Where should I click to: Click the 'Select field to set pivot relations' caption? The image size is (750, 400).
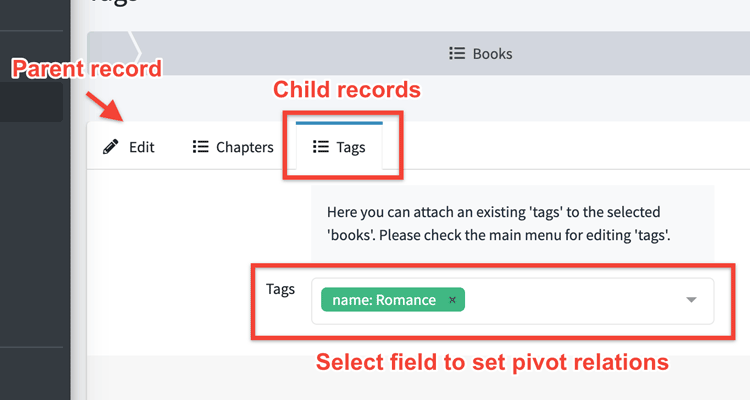pos(492,362)
